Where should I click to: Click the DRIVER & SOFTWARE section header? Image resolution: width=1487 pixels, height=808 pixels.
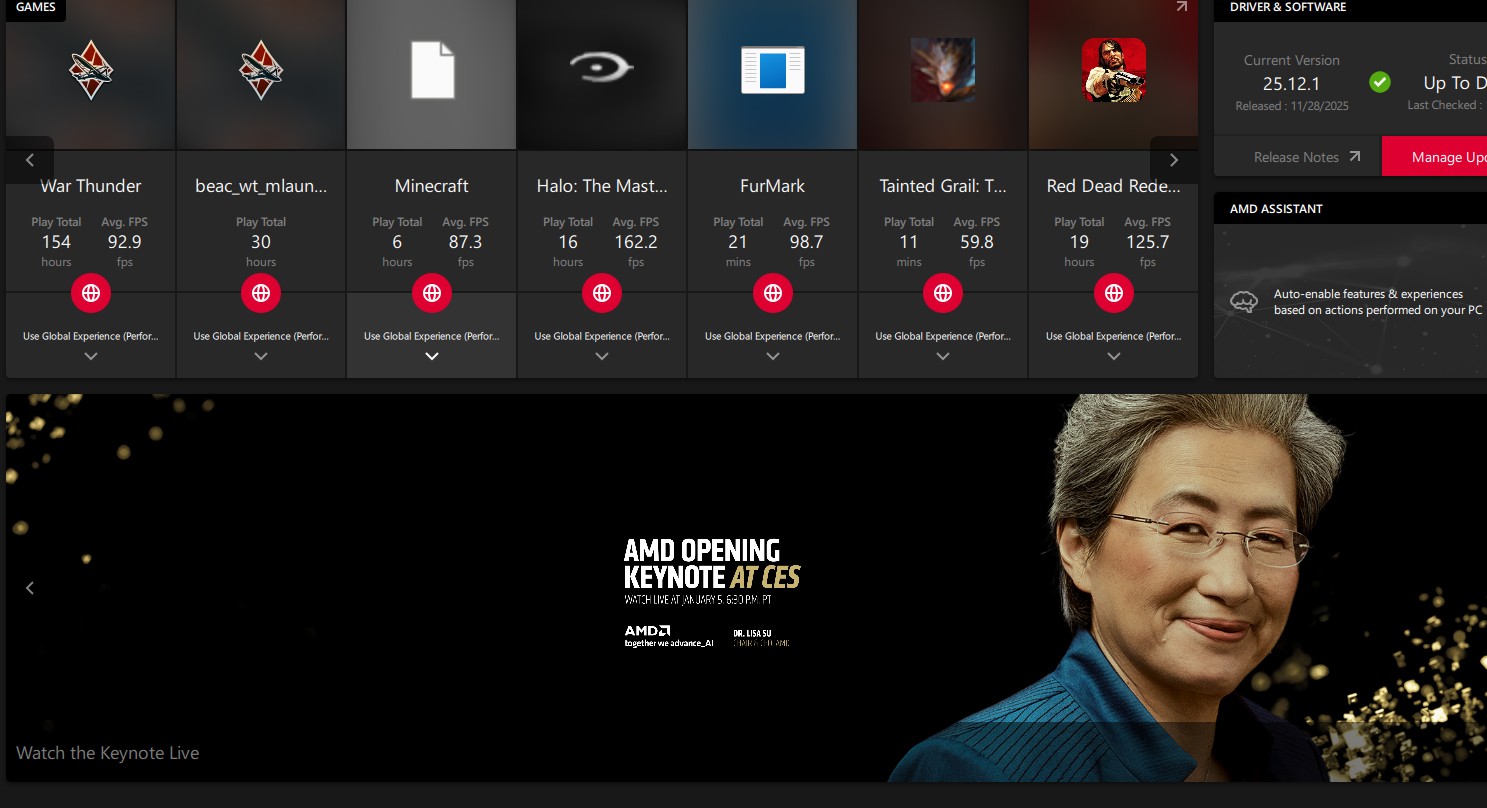click(x=1288, y=7)
